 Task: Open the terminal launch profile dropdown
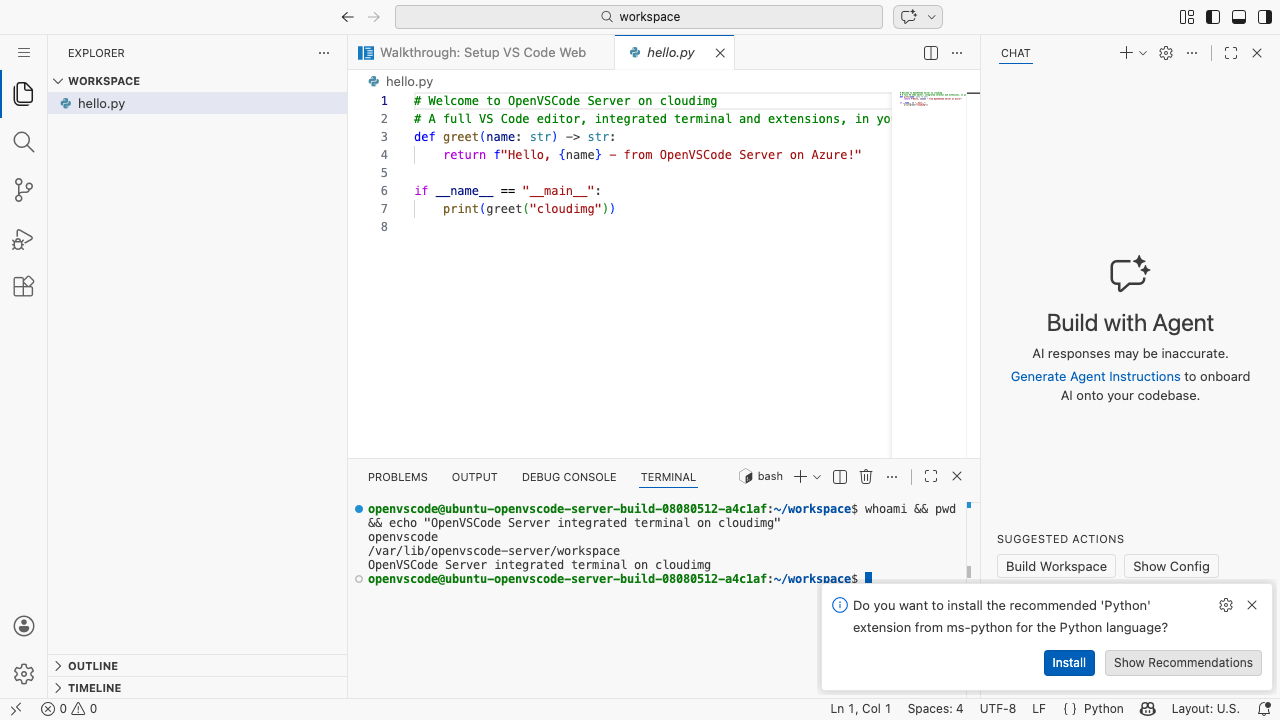pos(817,477)
